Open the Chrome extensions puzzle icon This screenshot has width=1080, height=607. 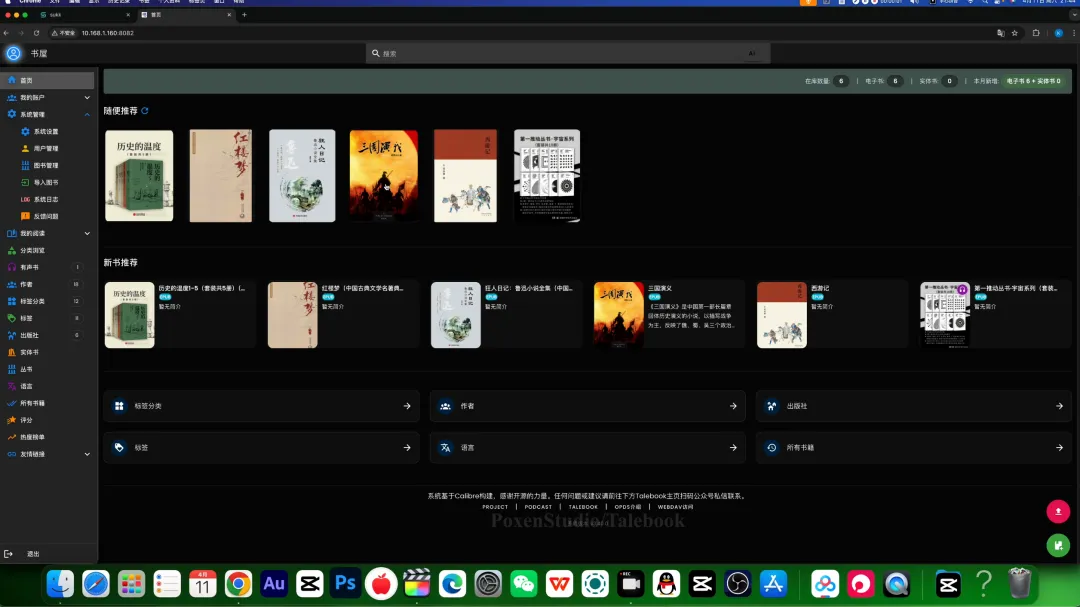(1036, 33)
